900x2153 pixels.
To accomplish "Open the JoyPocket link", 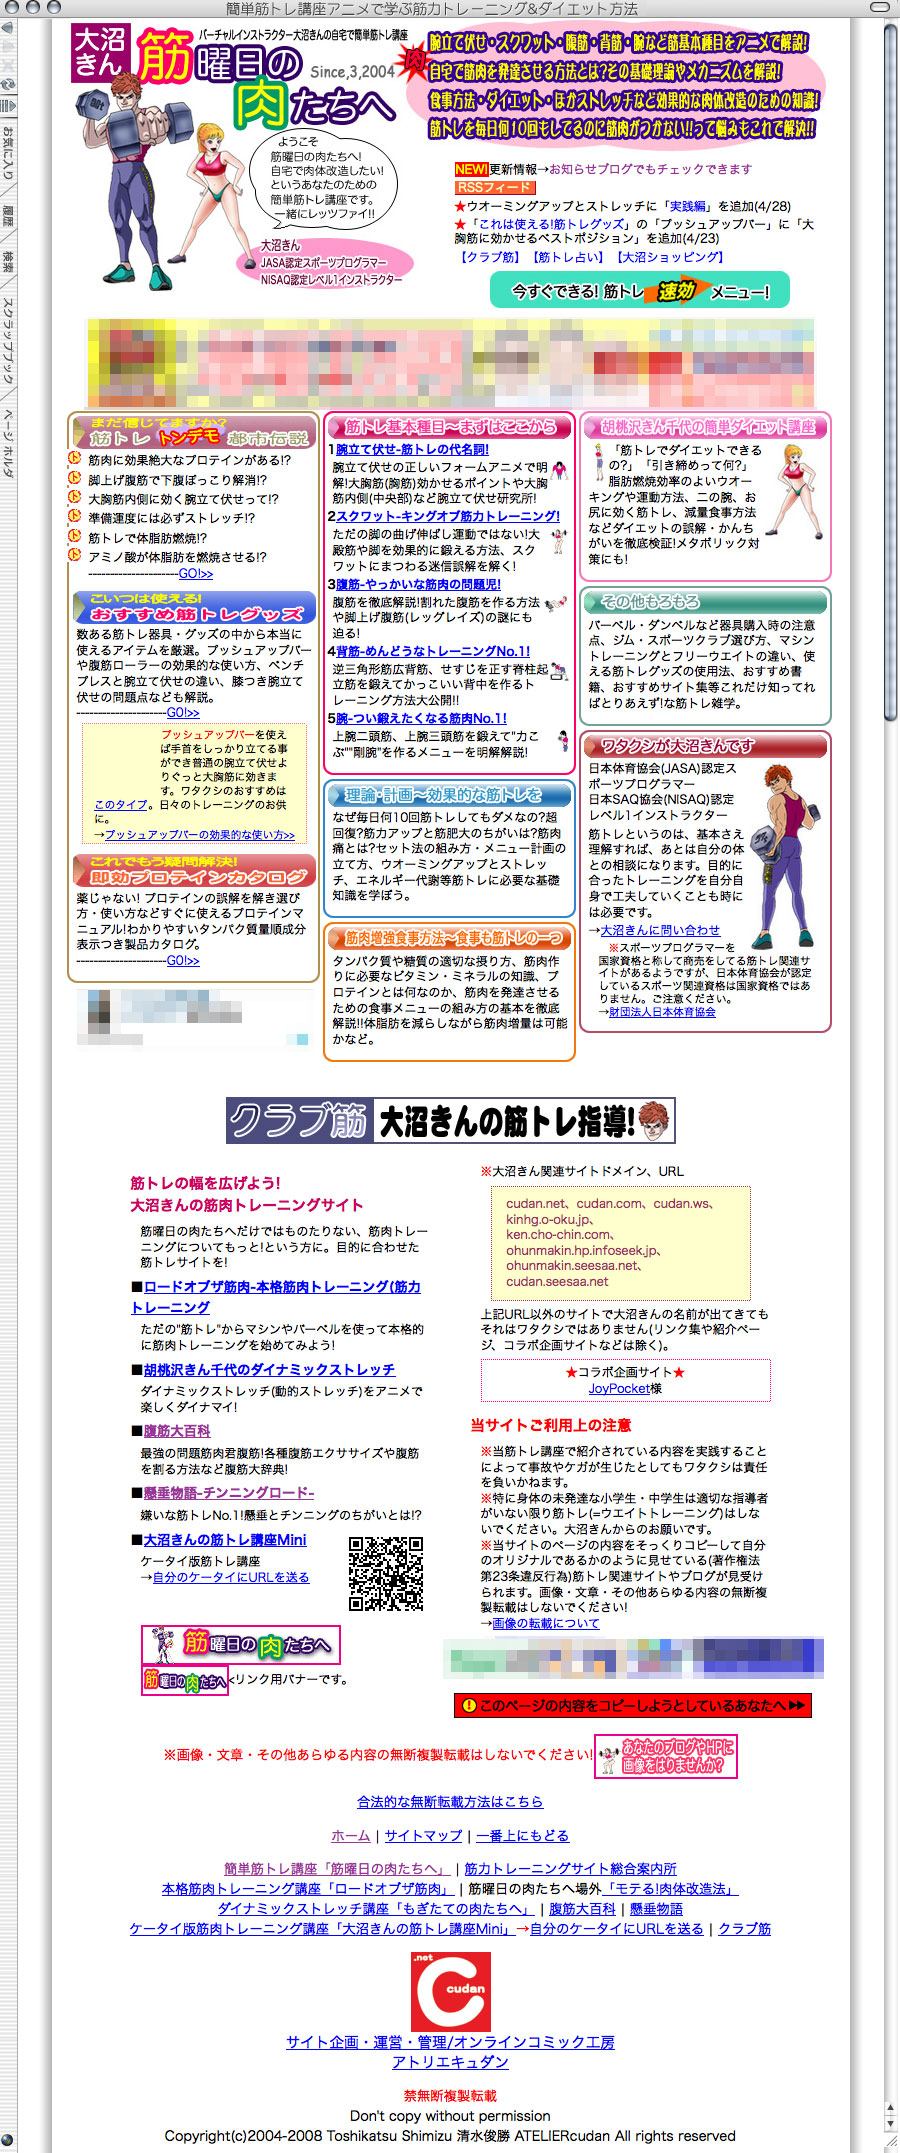I will point(618,1388).
